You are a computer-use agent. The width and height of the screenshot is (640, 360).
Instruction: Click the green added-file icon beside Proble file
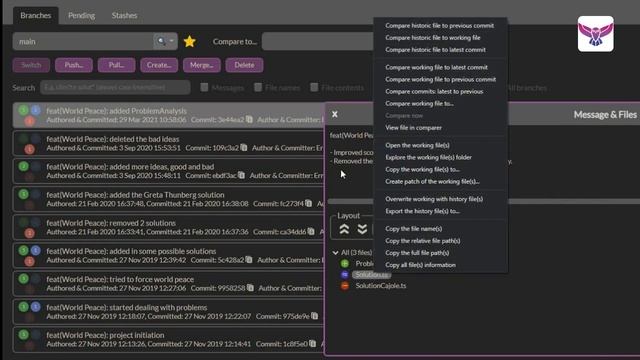[345, 264]
